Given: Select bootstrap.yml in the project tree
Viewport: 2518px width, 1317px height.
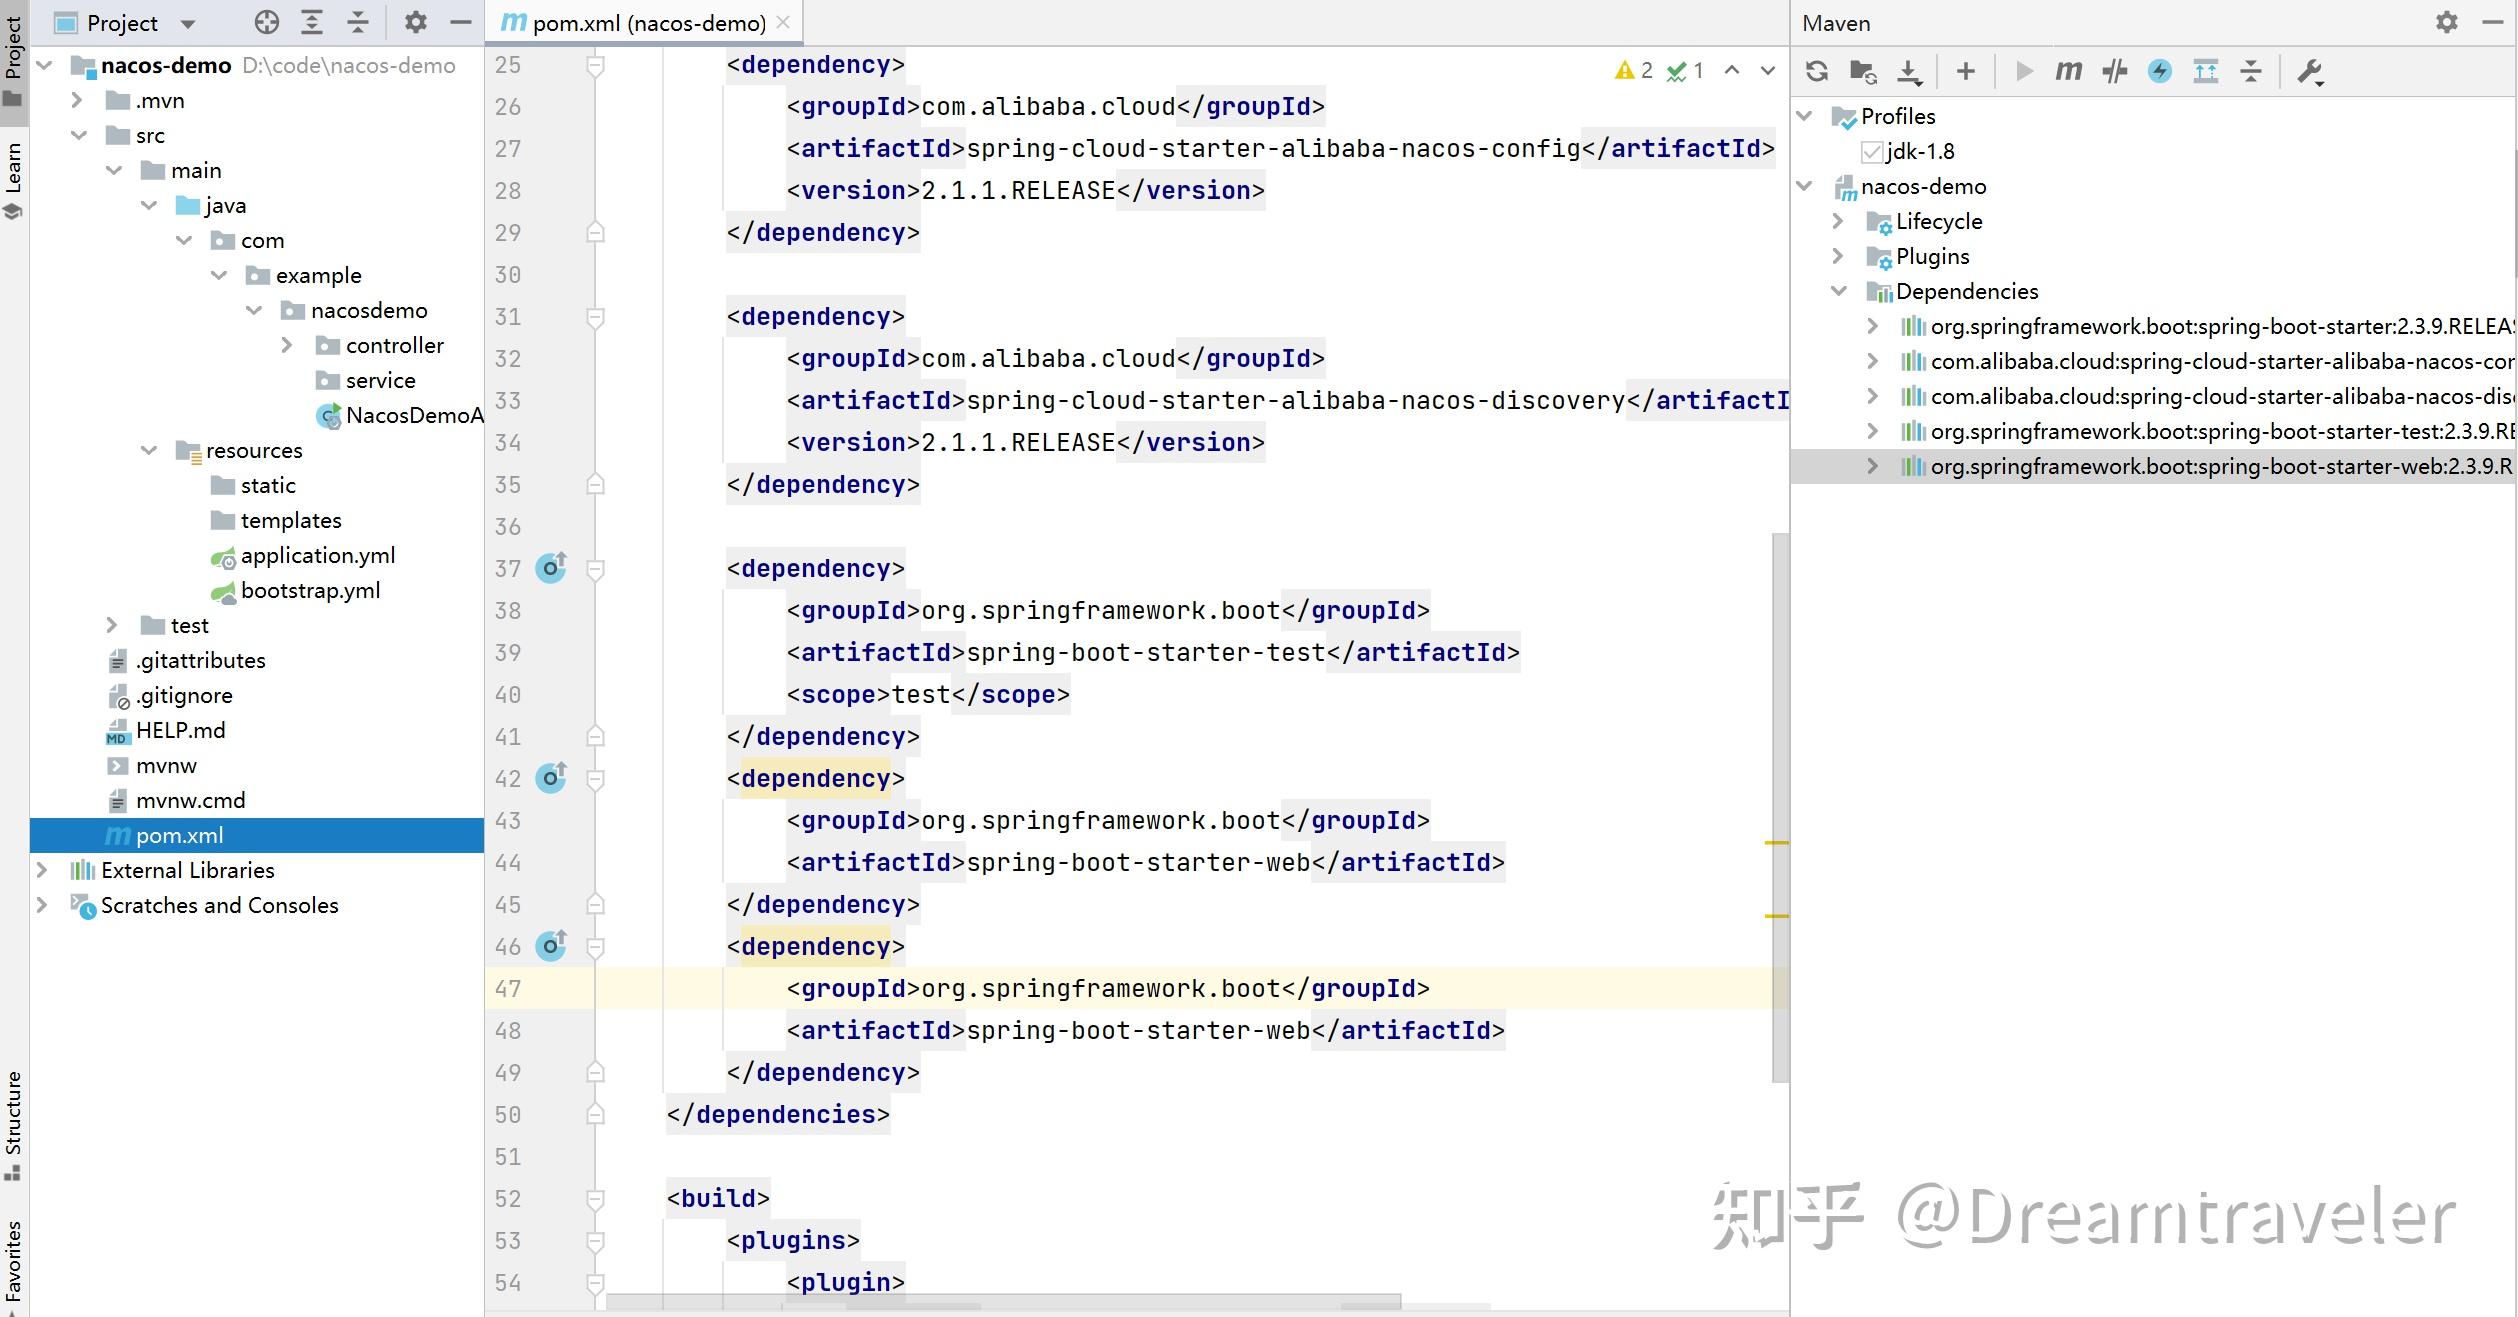Looking at the screenshot, I should (x=310, y=590).
